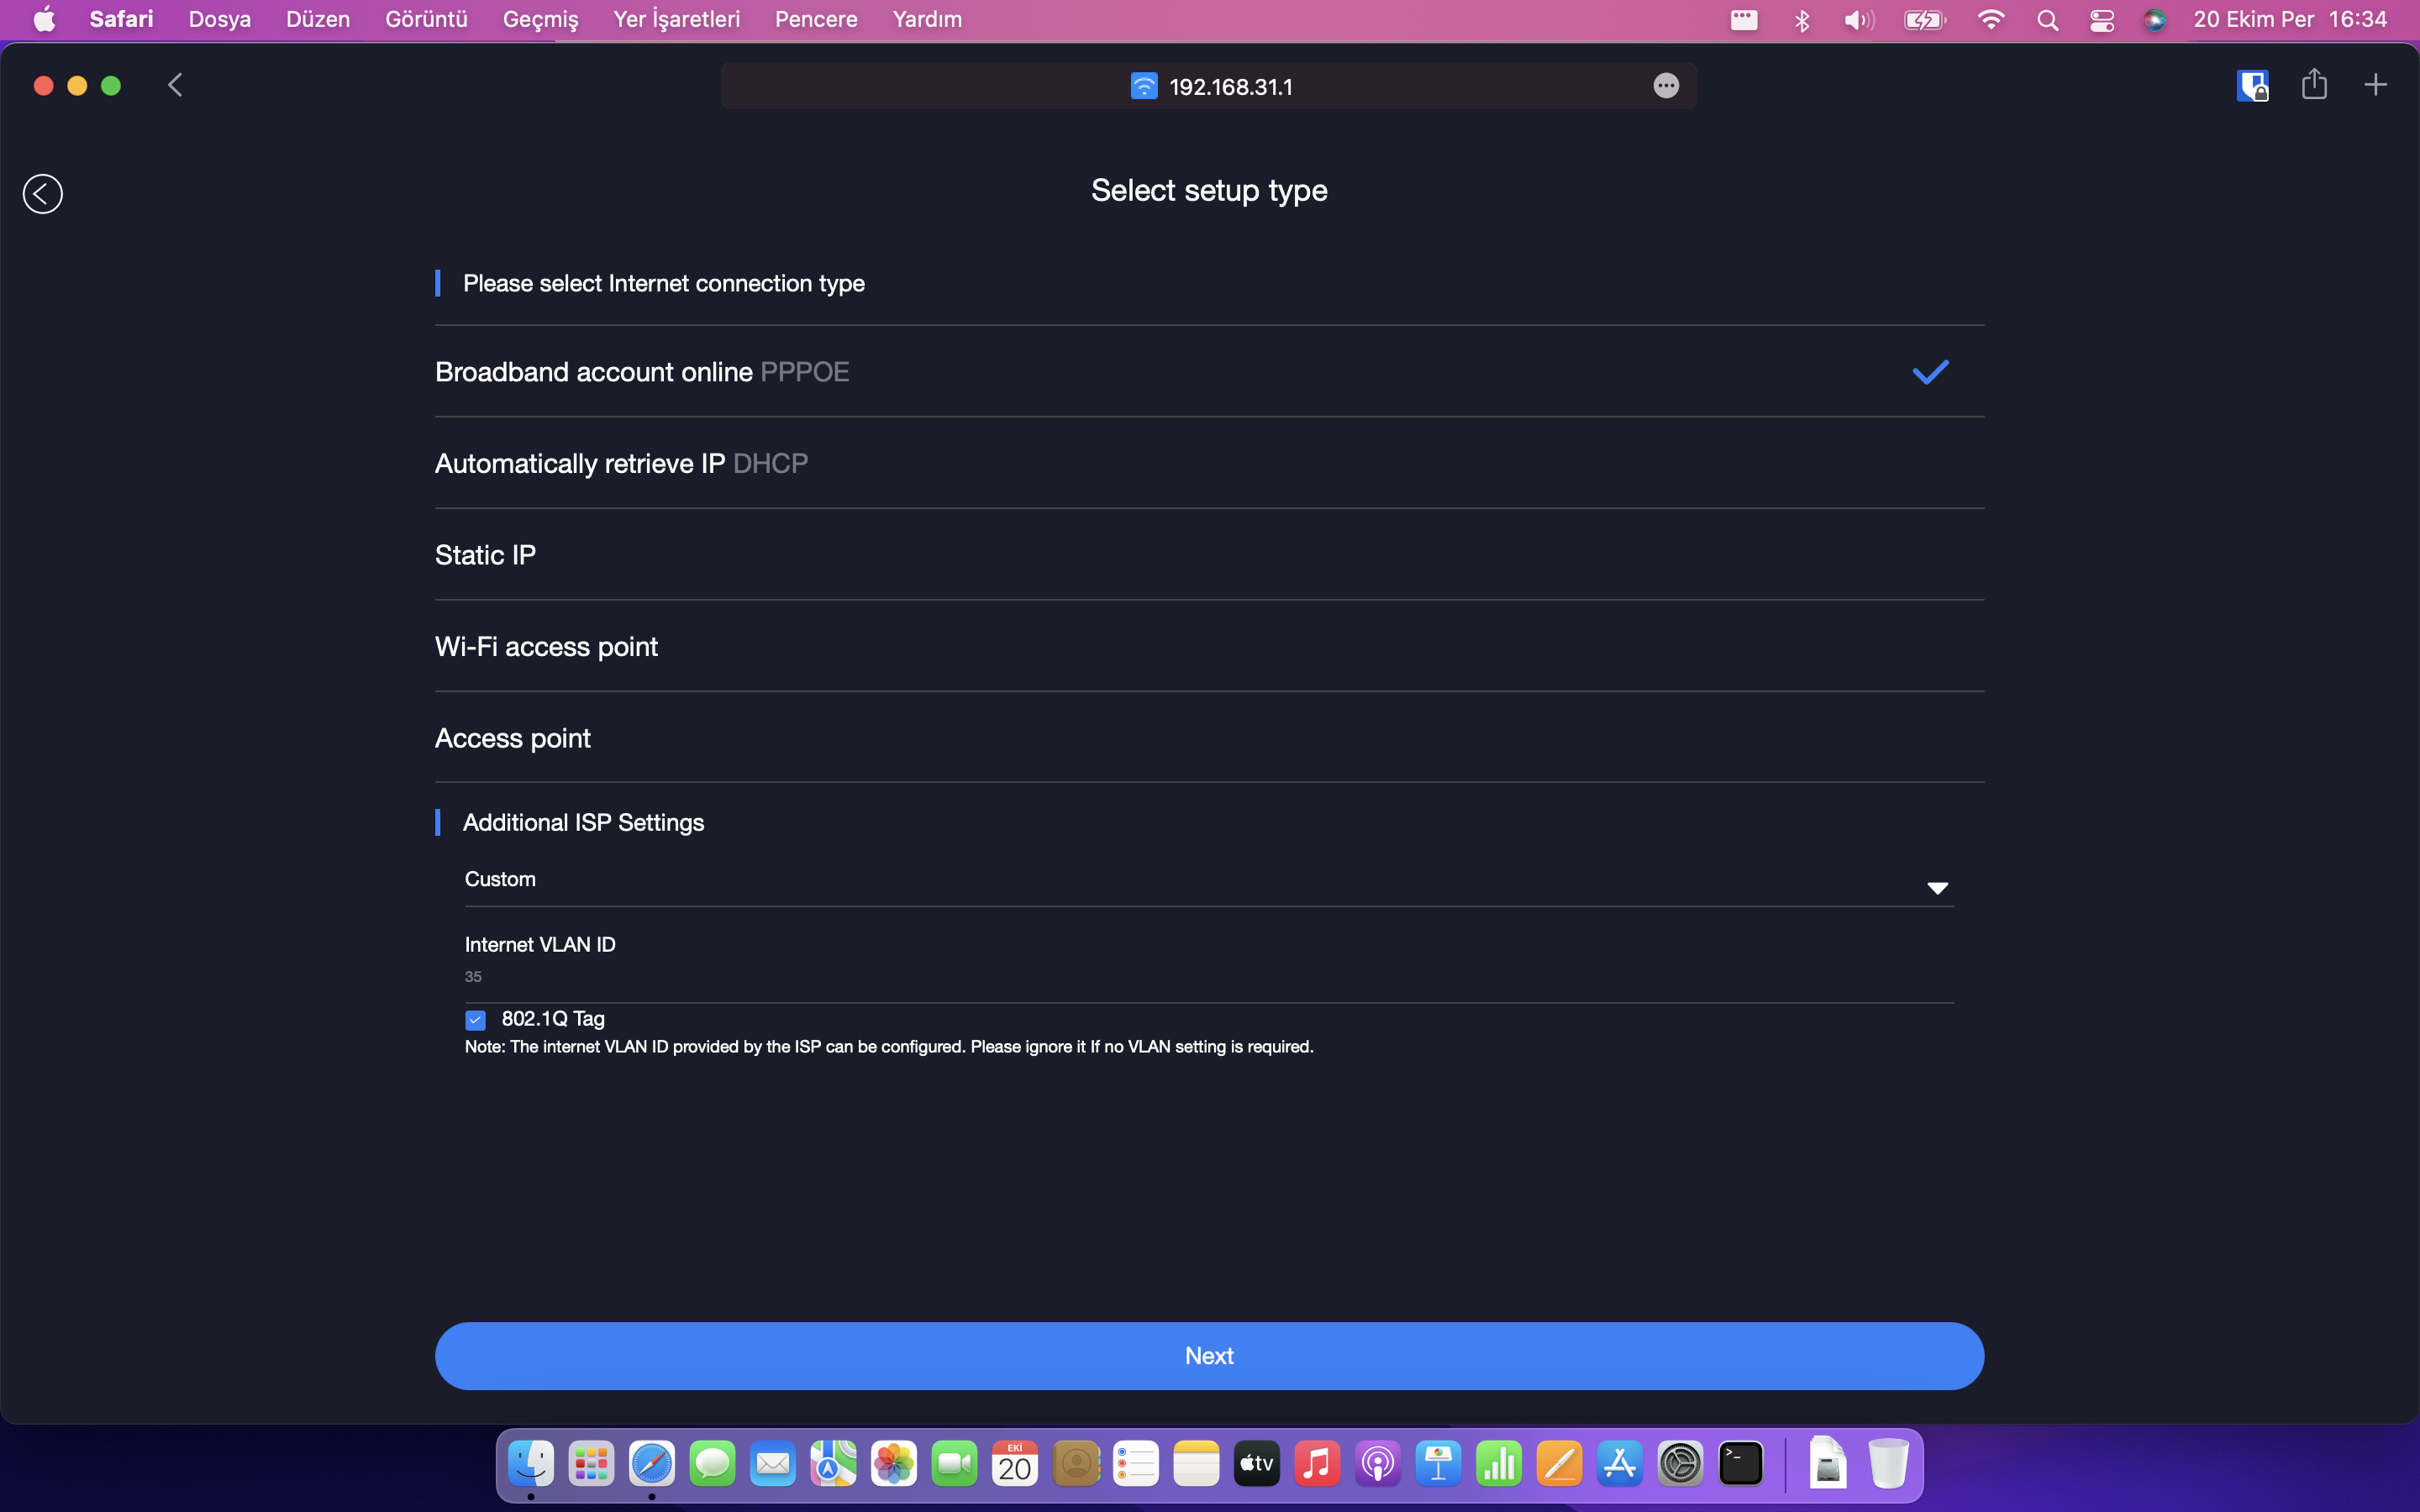The image size is (2420, 1512).
Task: Click the Wi-Fi status icon
Action: pos(1990,20)
